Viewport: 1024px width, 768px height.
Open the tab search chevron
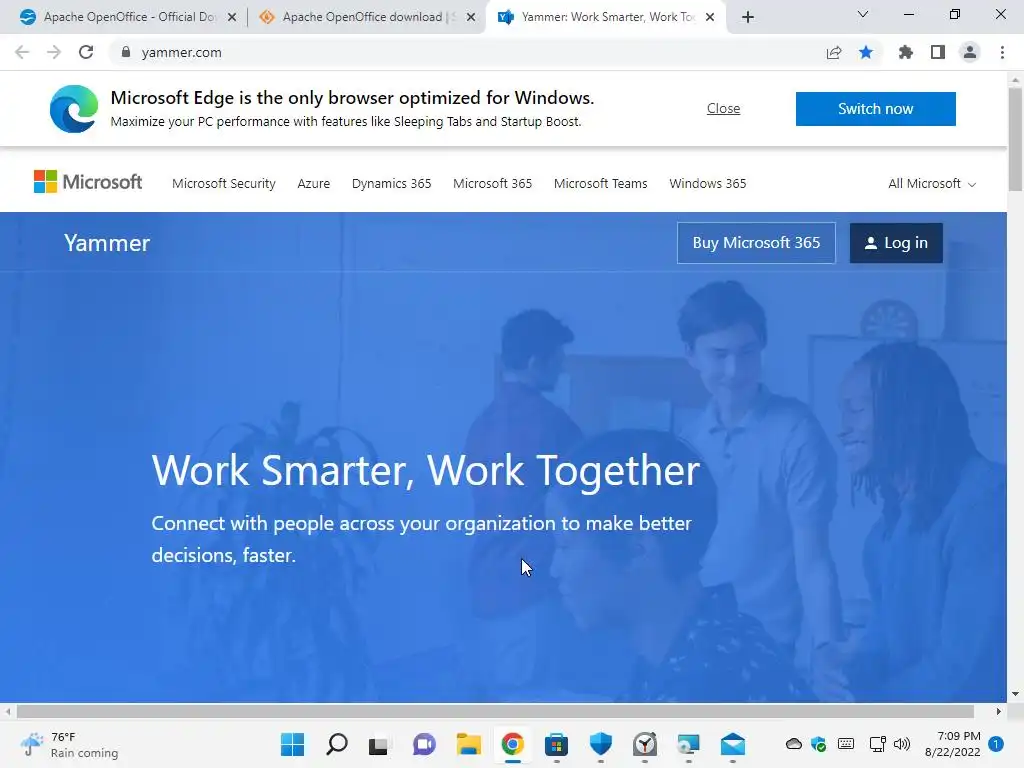coord(863,14)
